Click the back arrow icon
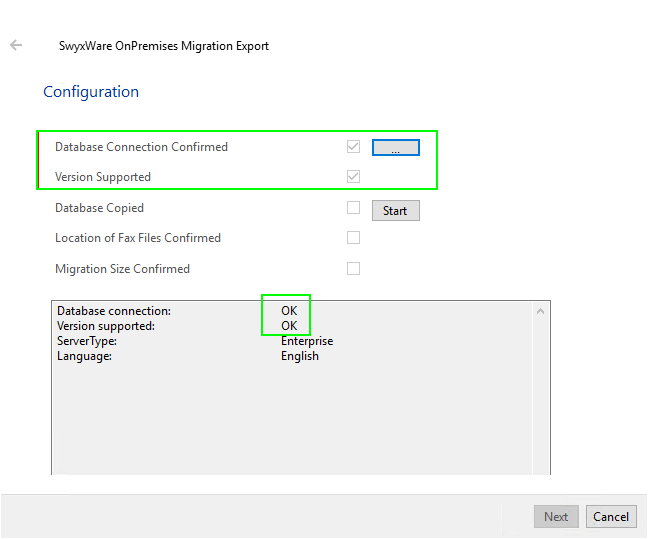648x539 pixels. 16,45
